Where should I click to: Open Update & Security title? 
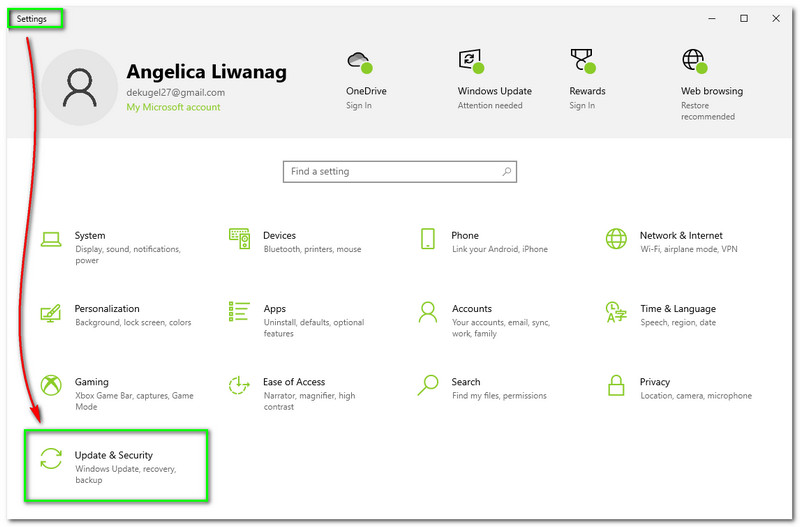[113, 455]
